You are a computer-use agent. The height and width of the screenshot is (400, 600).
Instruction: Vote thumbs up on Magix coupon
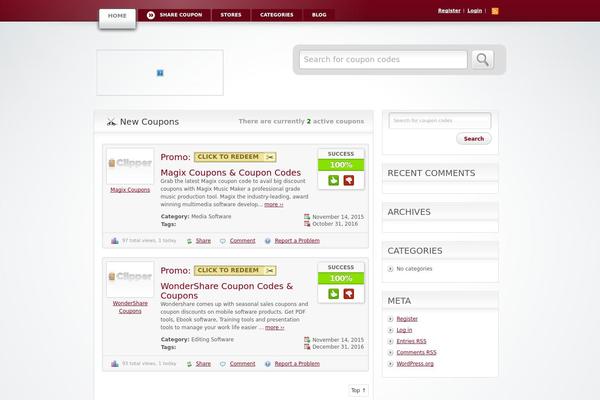pyautogui.click(x=333, y=180)
